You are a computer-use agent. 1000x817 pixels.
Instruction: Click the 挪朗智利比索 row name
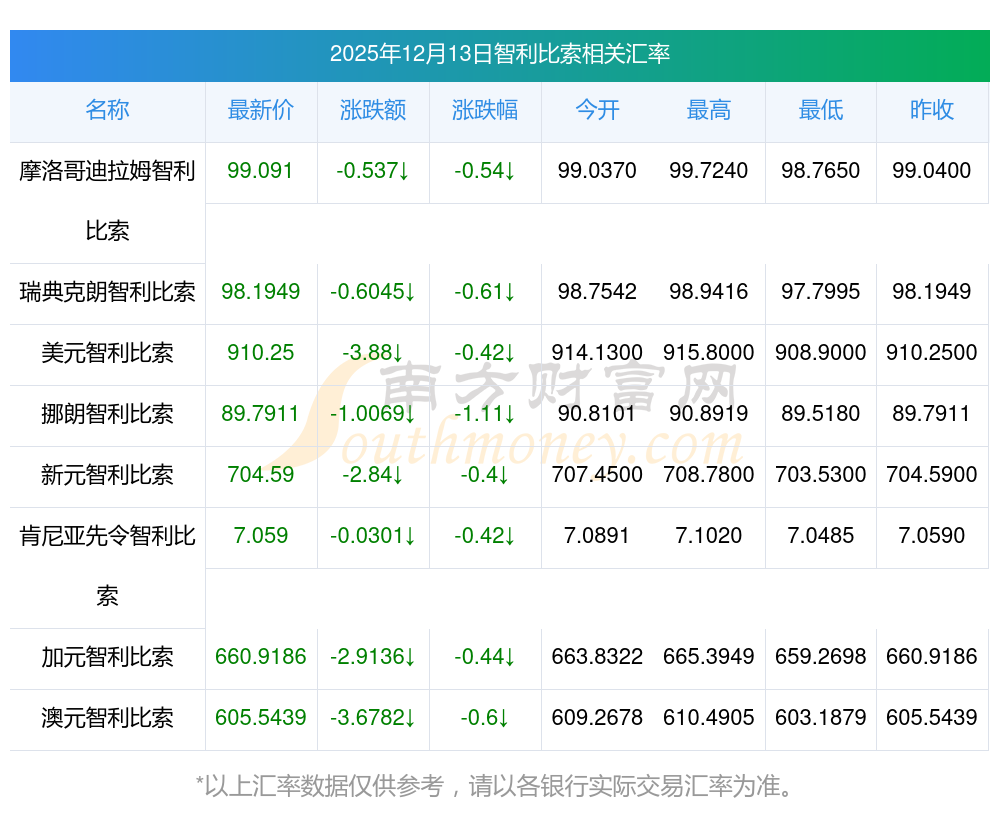click(107, 414)
